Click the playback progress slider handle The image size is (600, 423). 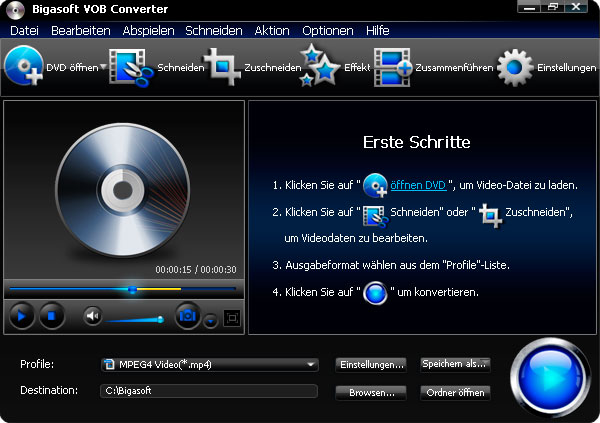coord(132,289)
